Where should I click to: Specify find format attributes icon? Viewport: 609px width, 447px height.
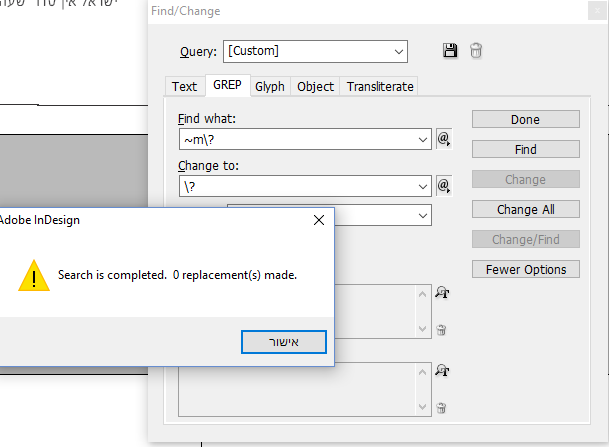click(442, 292)
